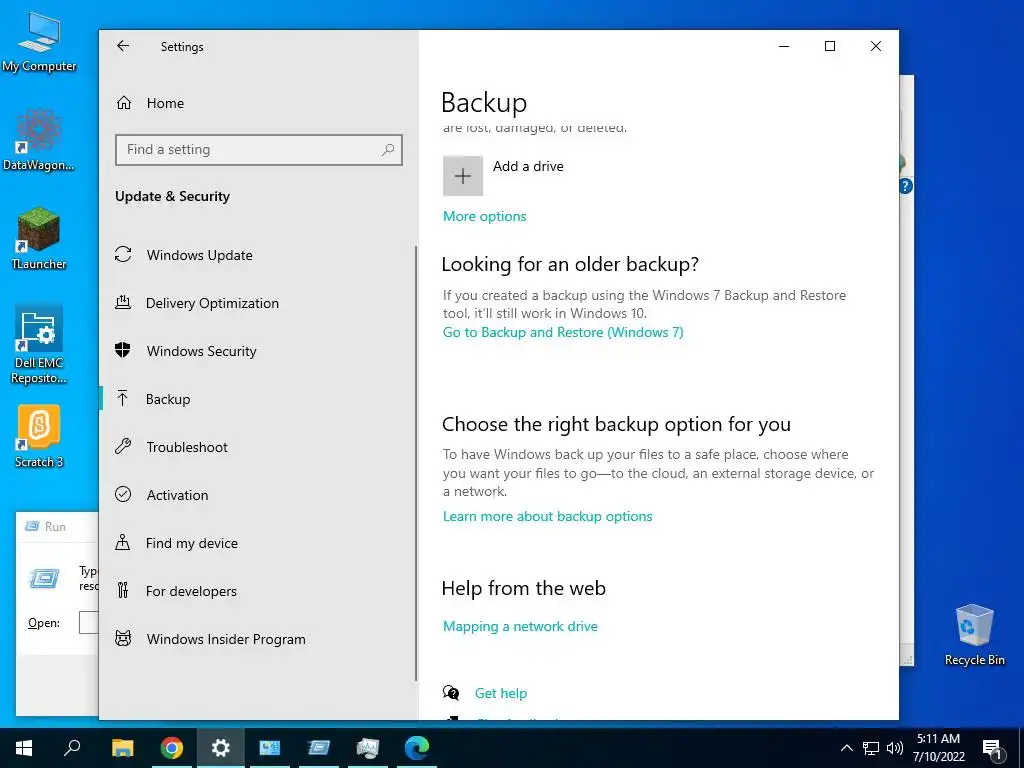Select Dell EMC Repository desktop shortcut
The width and height of the screenshot is (1024, 768).
pos(39,344)
